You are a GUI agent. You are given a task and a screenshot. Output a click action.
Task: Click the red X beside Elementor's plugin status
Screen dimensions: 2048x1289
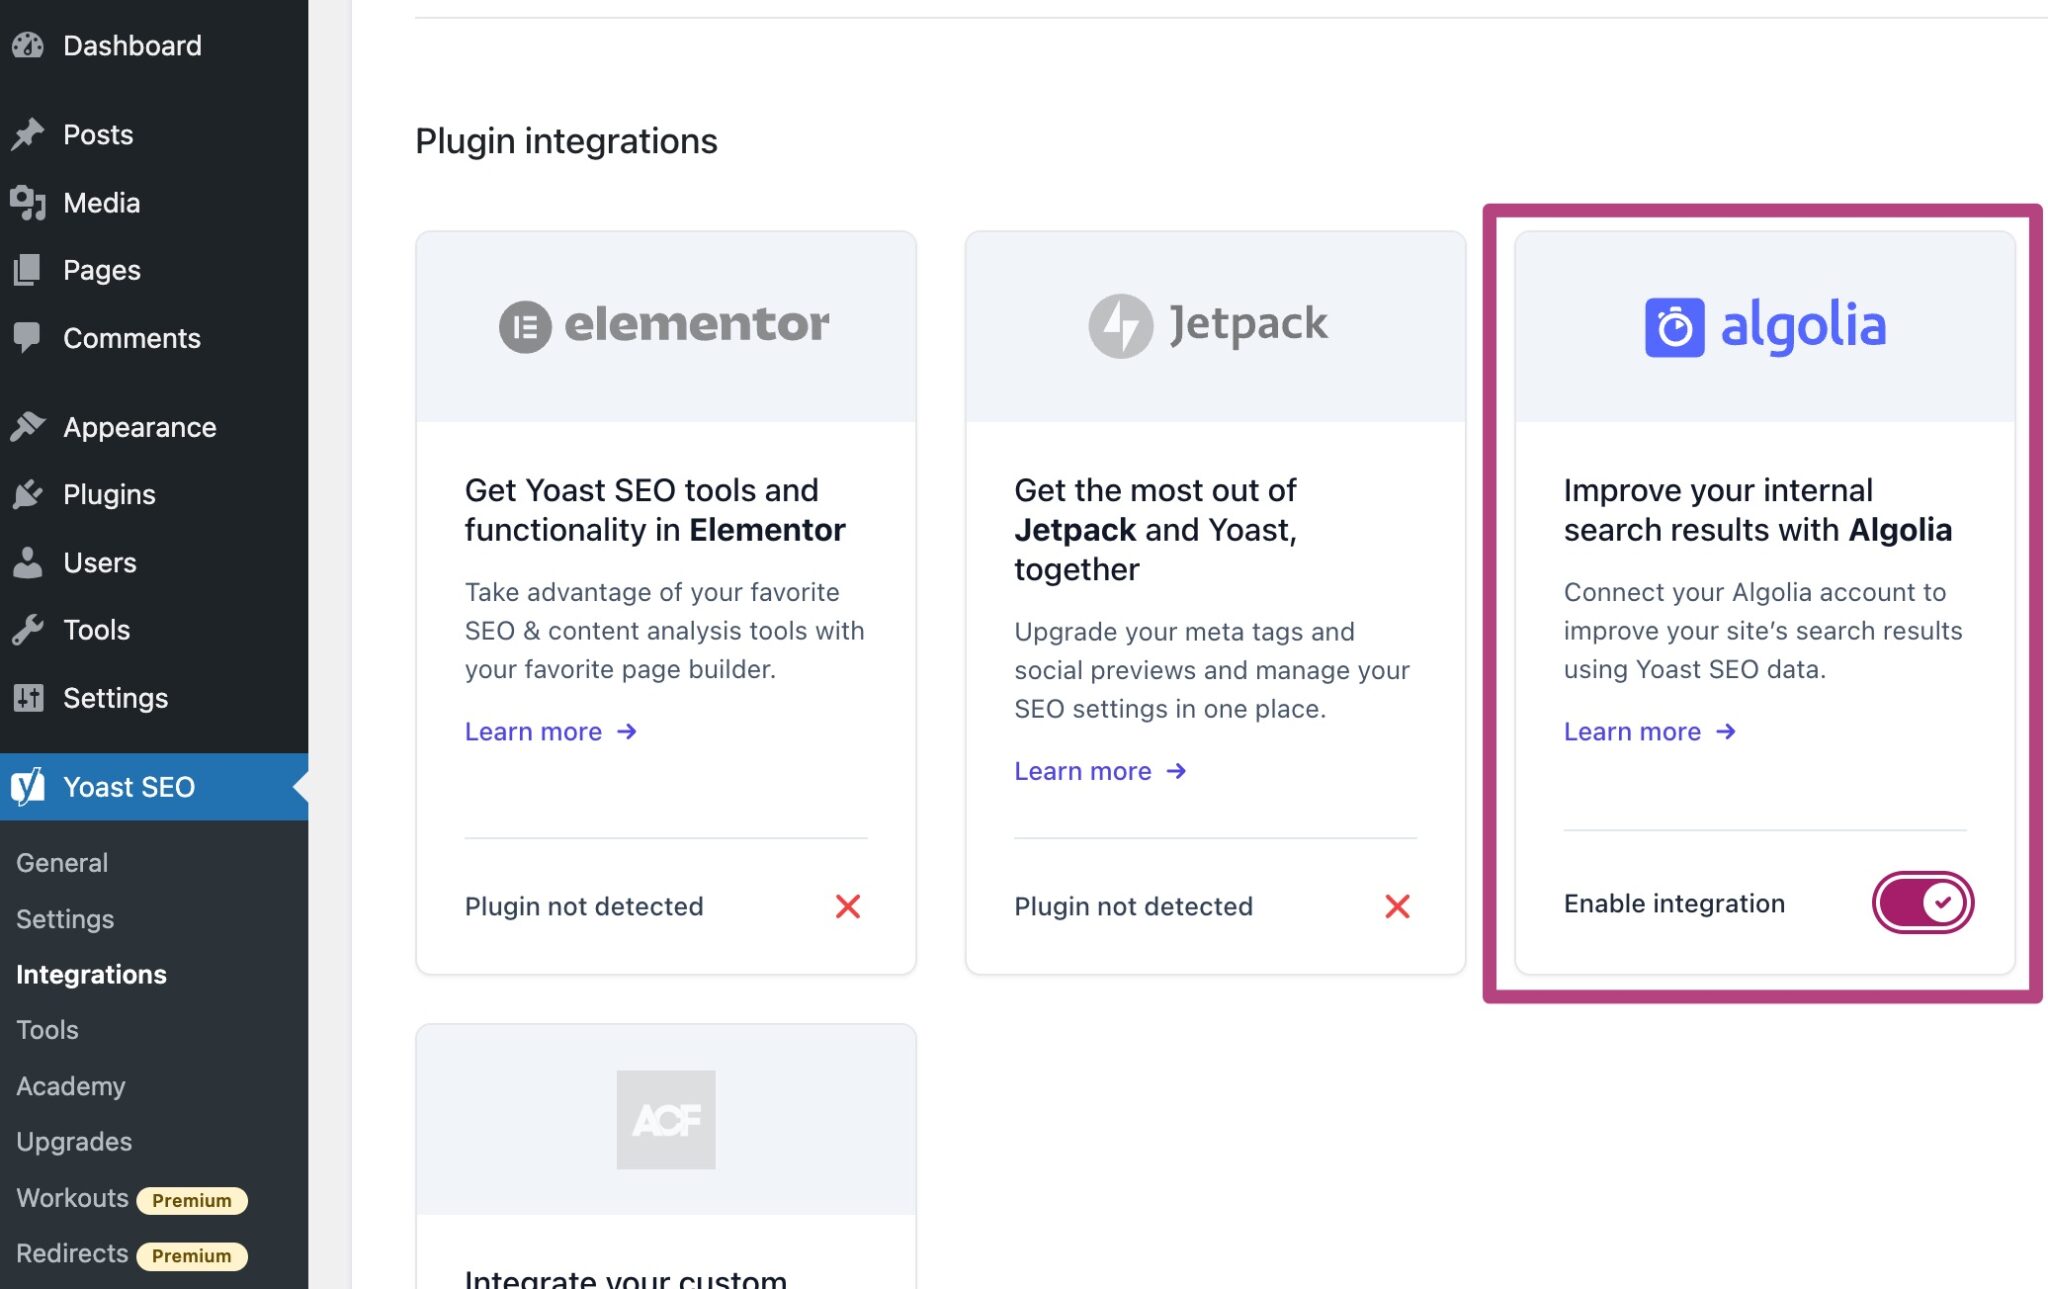tap(847, 906)
